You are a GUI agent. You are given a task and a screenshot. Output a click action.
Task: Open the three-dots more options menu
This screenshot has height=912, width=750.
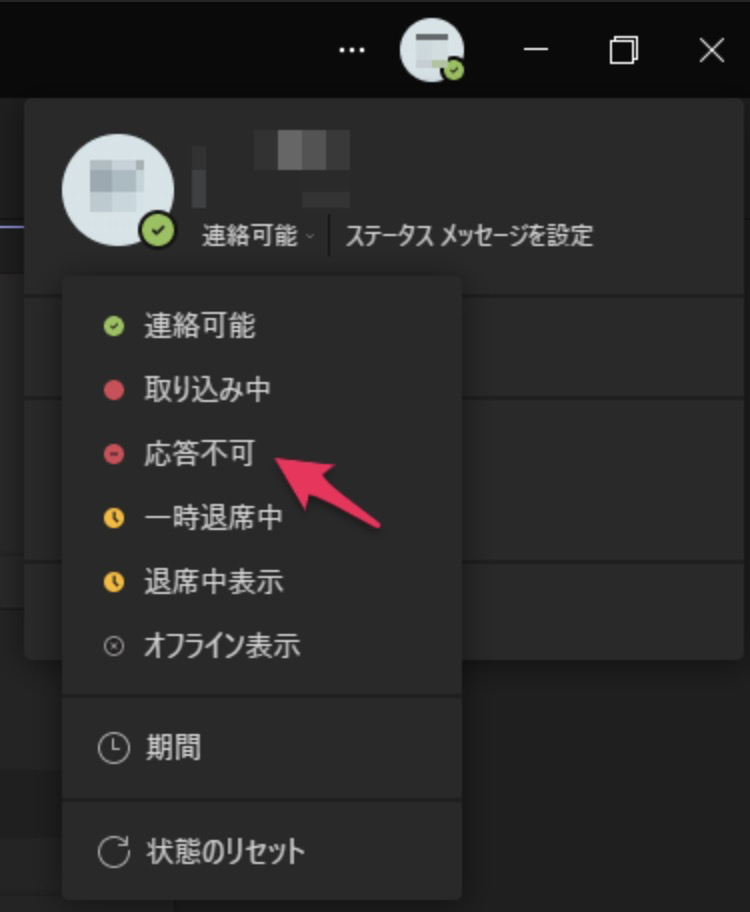point(352,51)
